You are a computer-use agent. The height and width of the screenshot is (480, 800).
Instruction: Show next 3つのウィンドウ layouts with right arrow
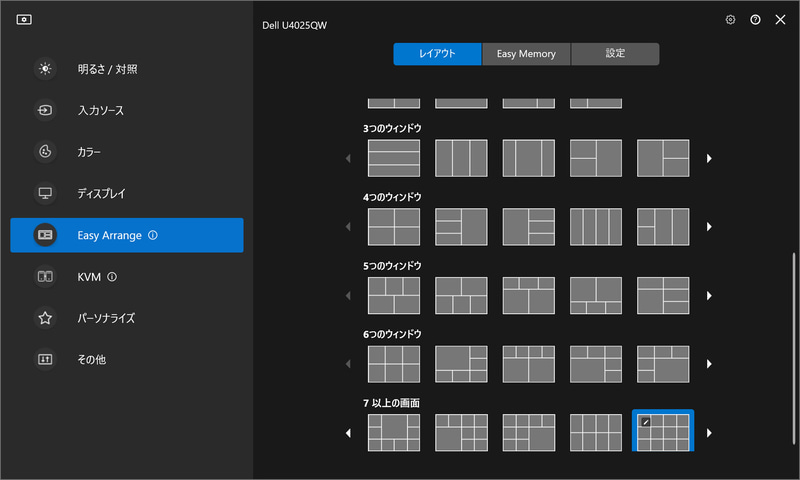click(x=709, y=159)
